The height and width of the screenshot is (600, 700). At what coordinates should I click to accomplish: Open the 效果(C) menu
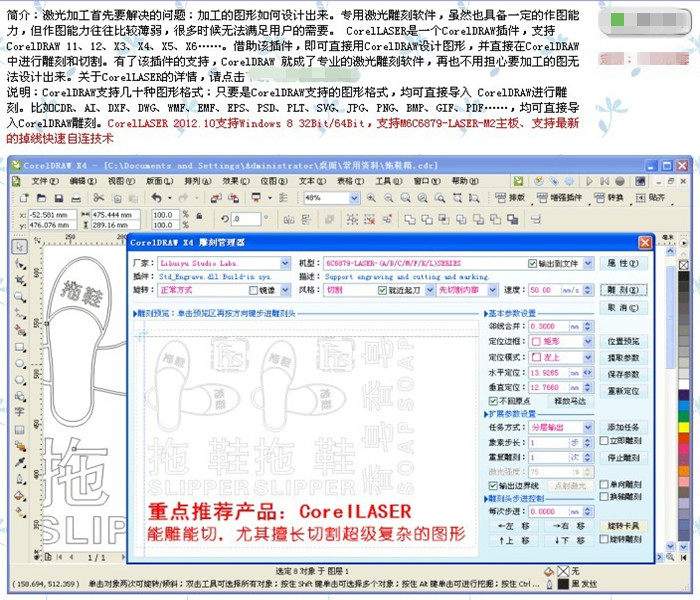coord(236,181)
